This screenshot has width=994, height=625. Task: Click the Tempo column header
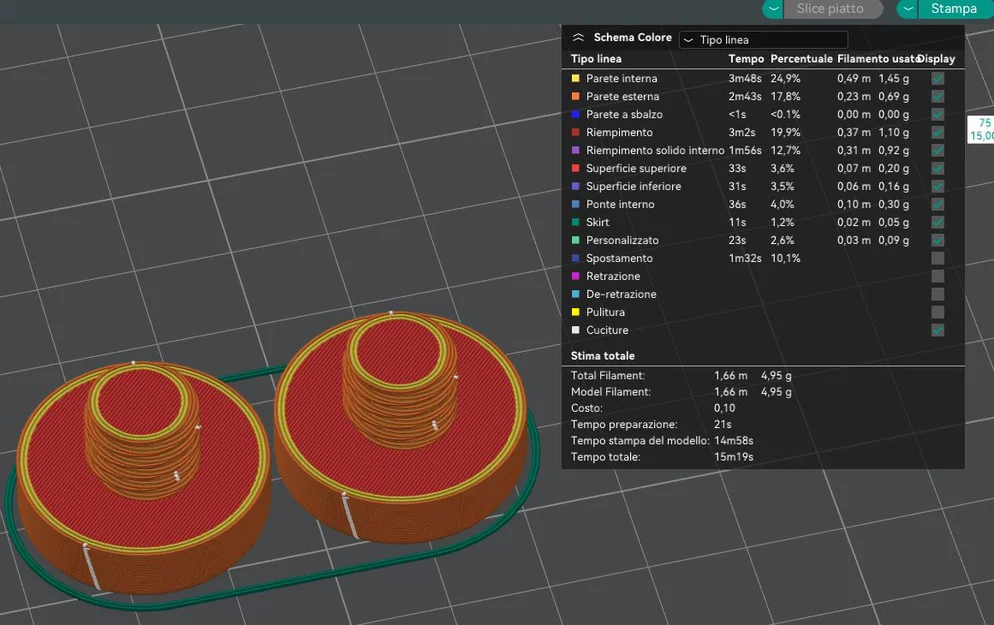pyautogui.click(x=746, y=59)
